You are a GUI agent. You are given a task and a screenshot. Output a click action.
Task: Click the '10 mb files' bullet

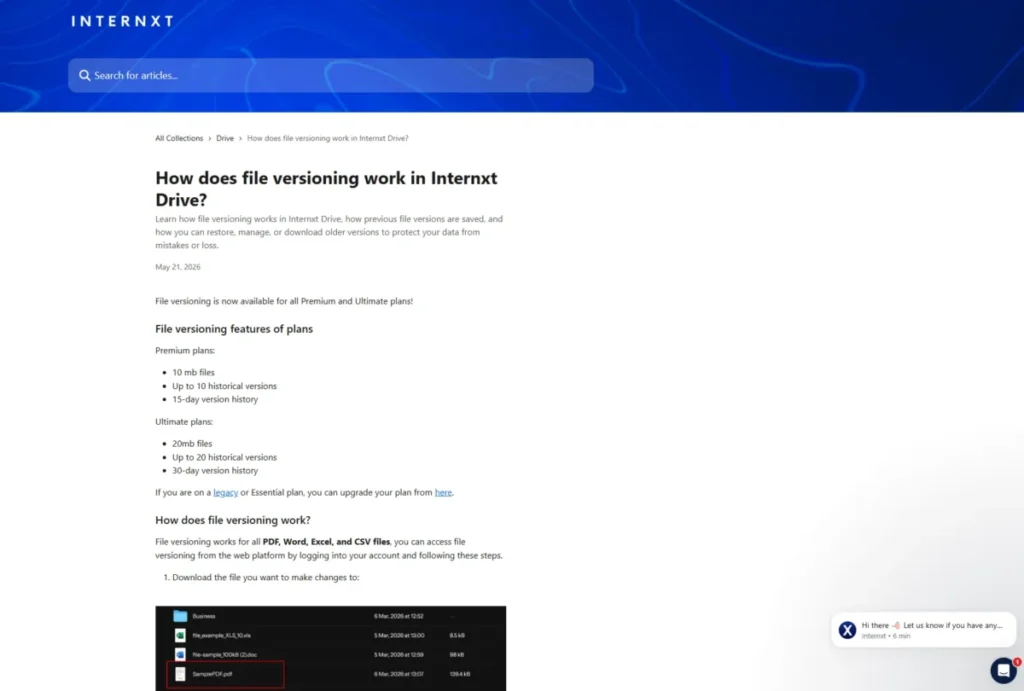coord(193,372)
